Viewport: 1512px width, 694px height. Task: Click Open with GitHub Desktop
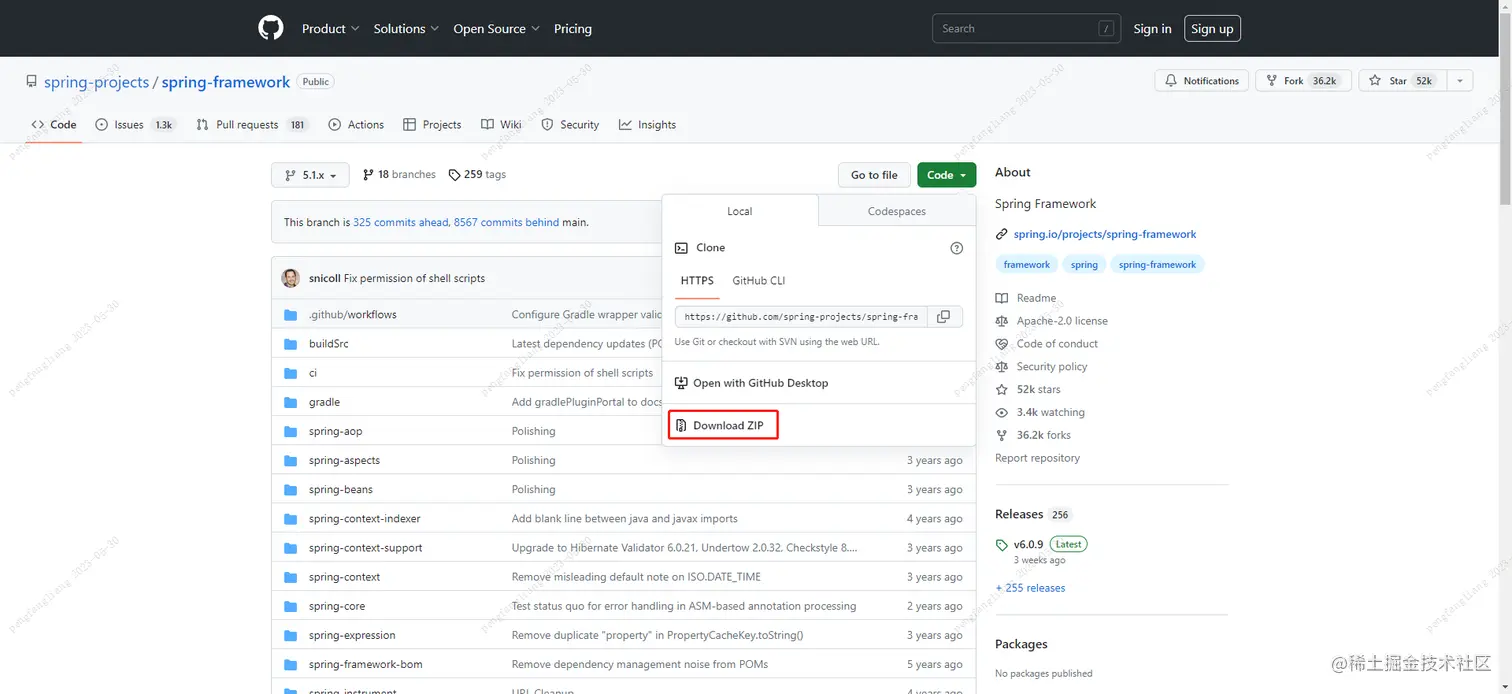point(760,383)
